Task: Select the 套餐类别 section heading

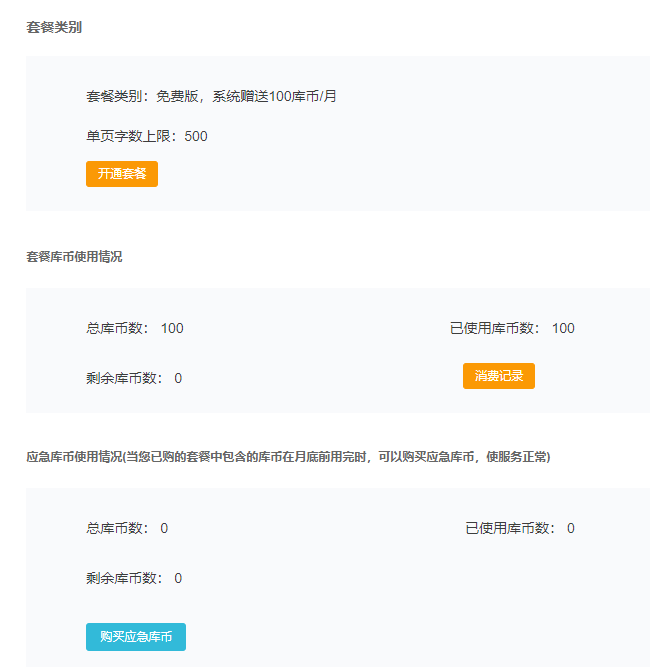Action: (54, 27)
